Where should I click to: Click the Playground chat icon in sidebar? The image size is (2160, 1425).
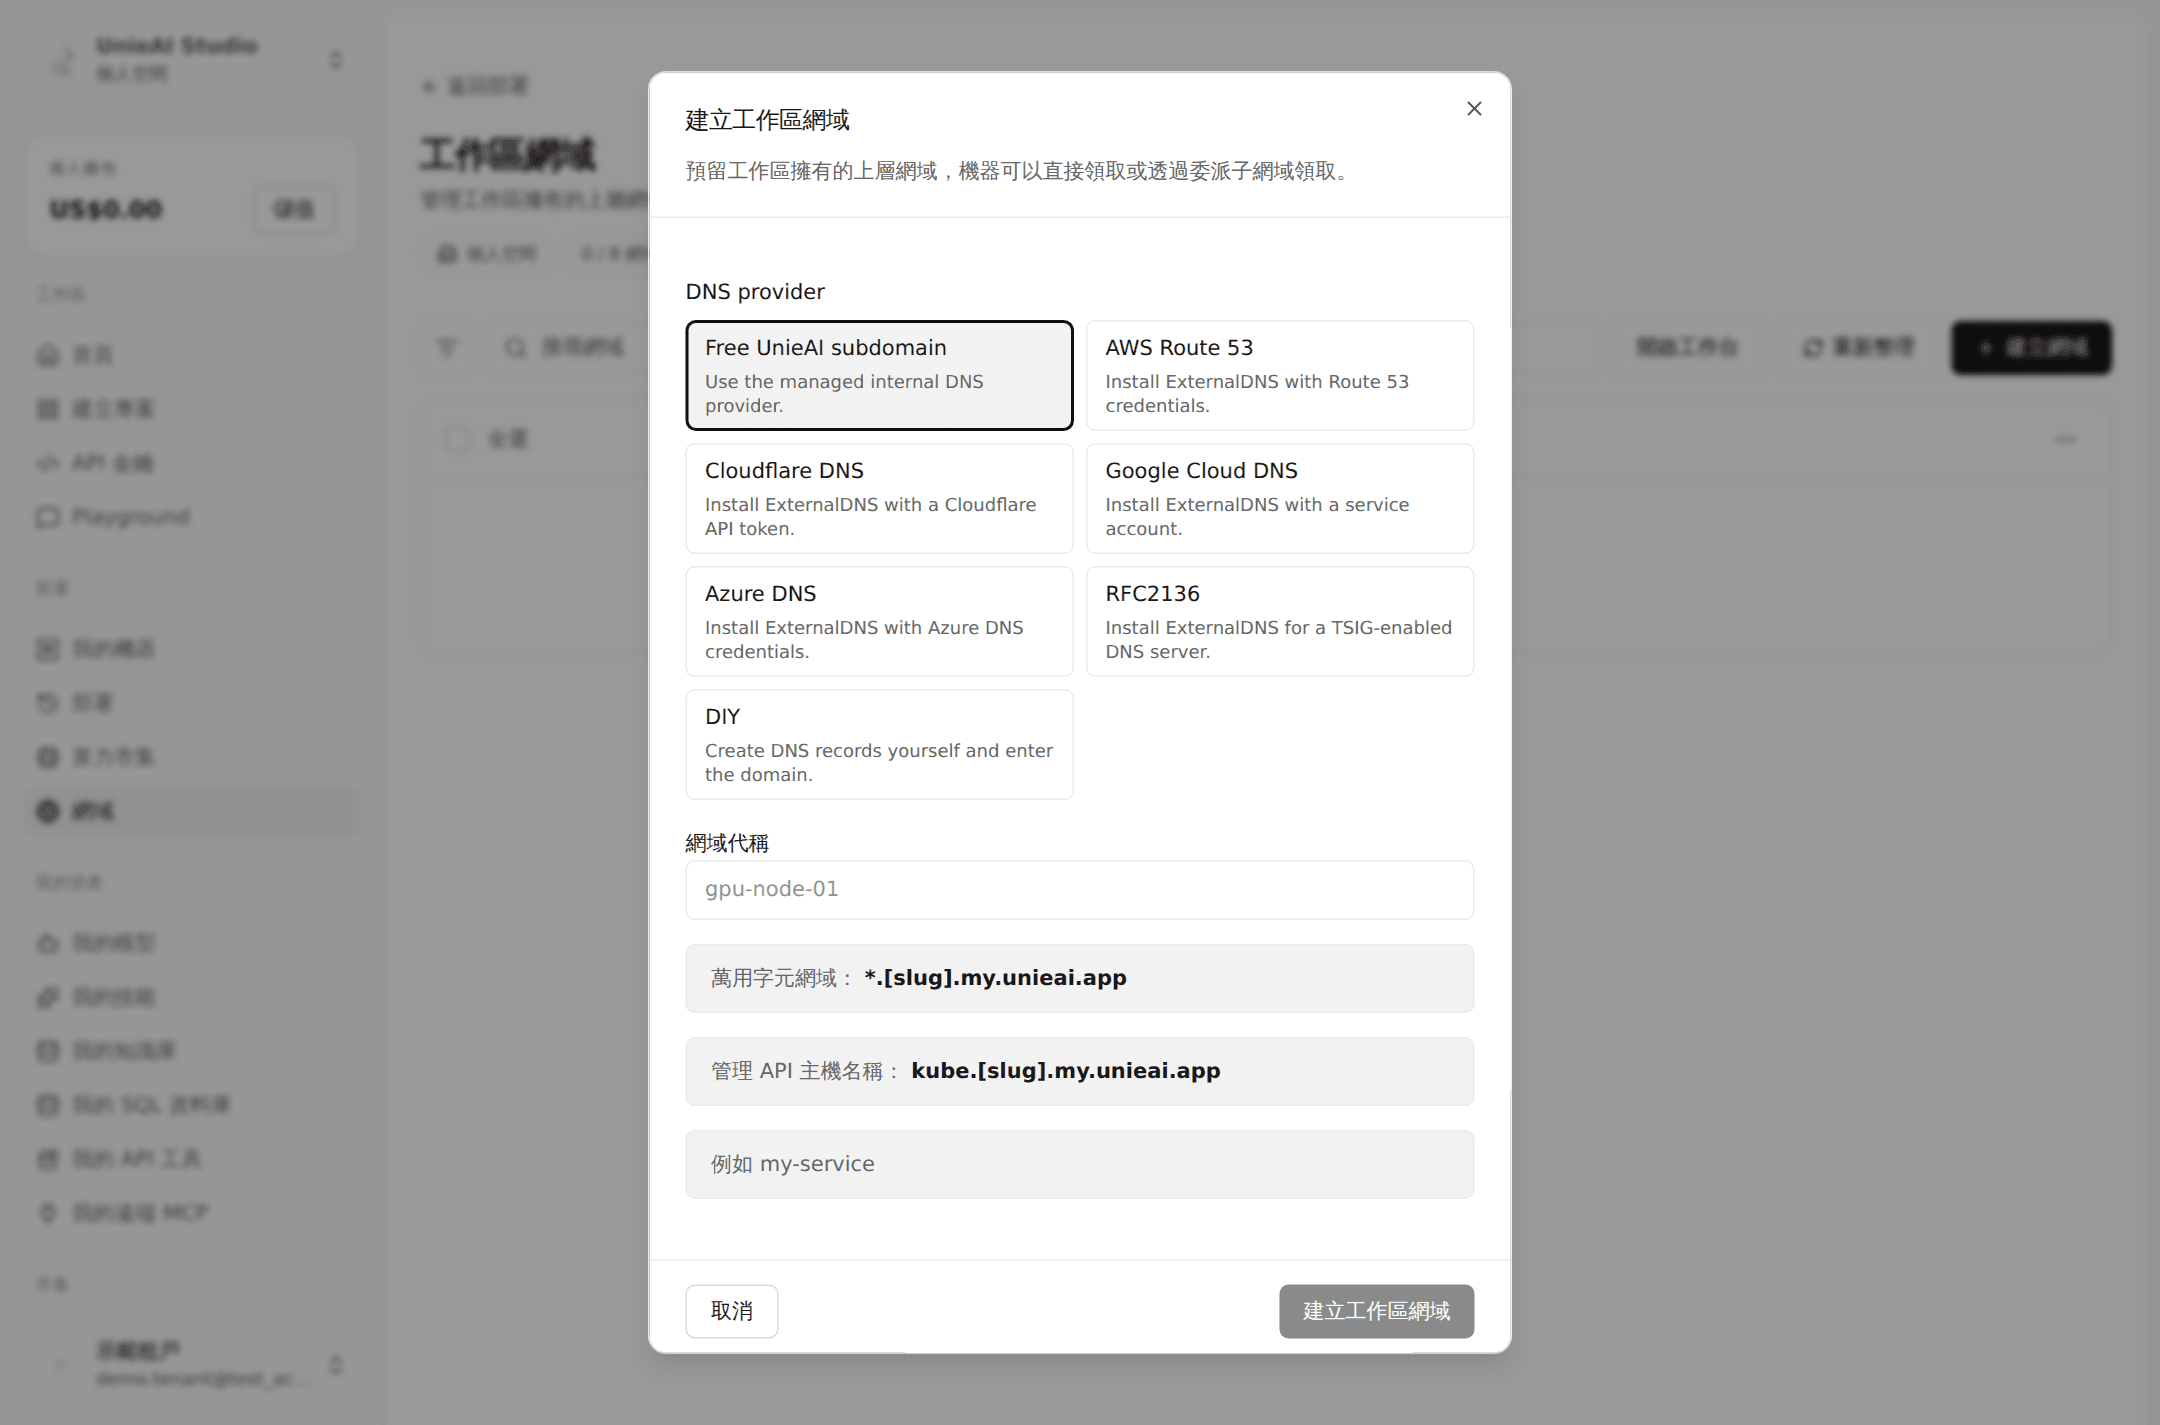point(48,517)
